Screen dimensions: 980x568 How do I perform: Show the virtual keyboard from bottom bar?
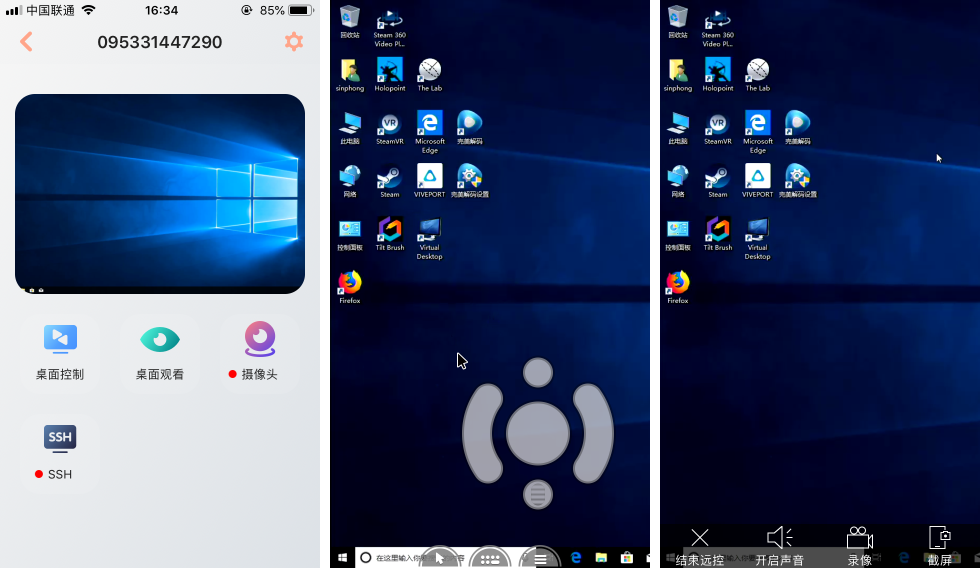tap(490, 558)
